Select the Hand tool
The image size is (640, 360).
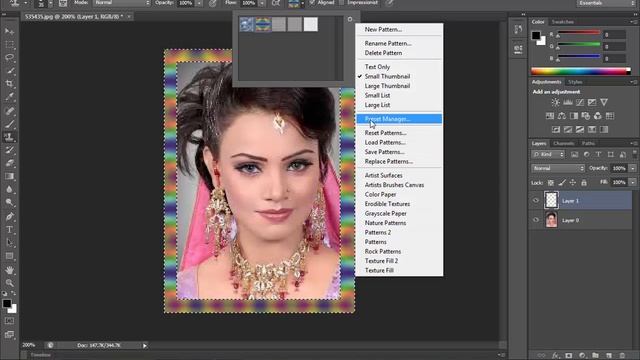9,270
